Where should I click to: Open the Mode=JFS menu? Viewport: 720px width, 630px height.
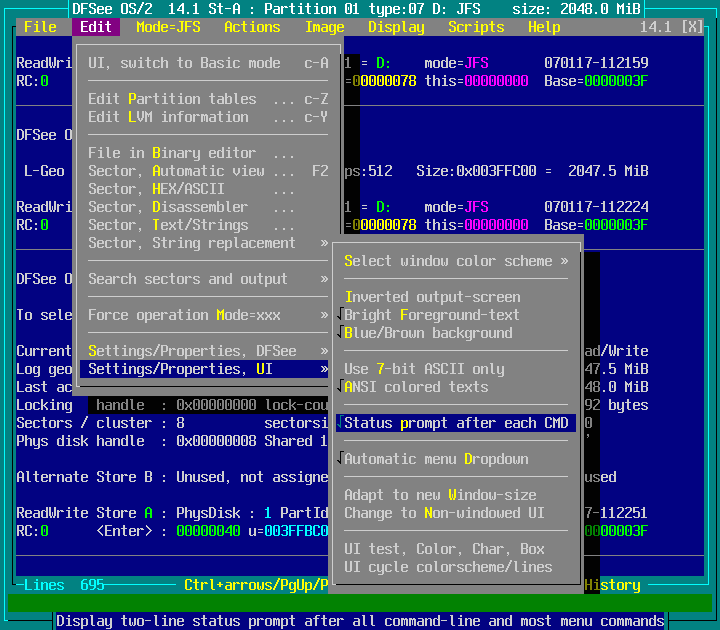click(x=168, y=27)
